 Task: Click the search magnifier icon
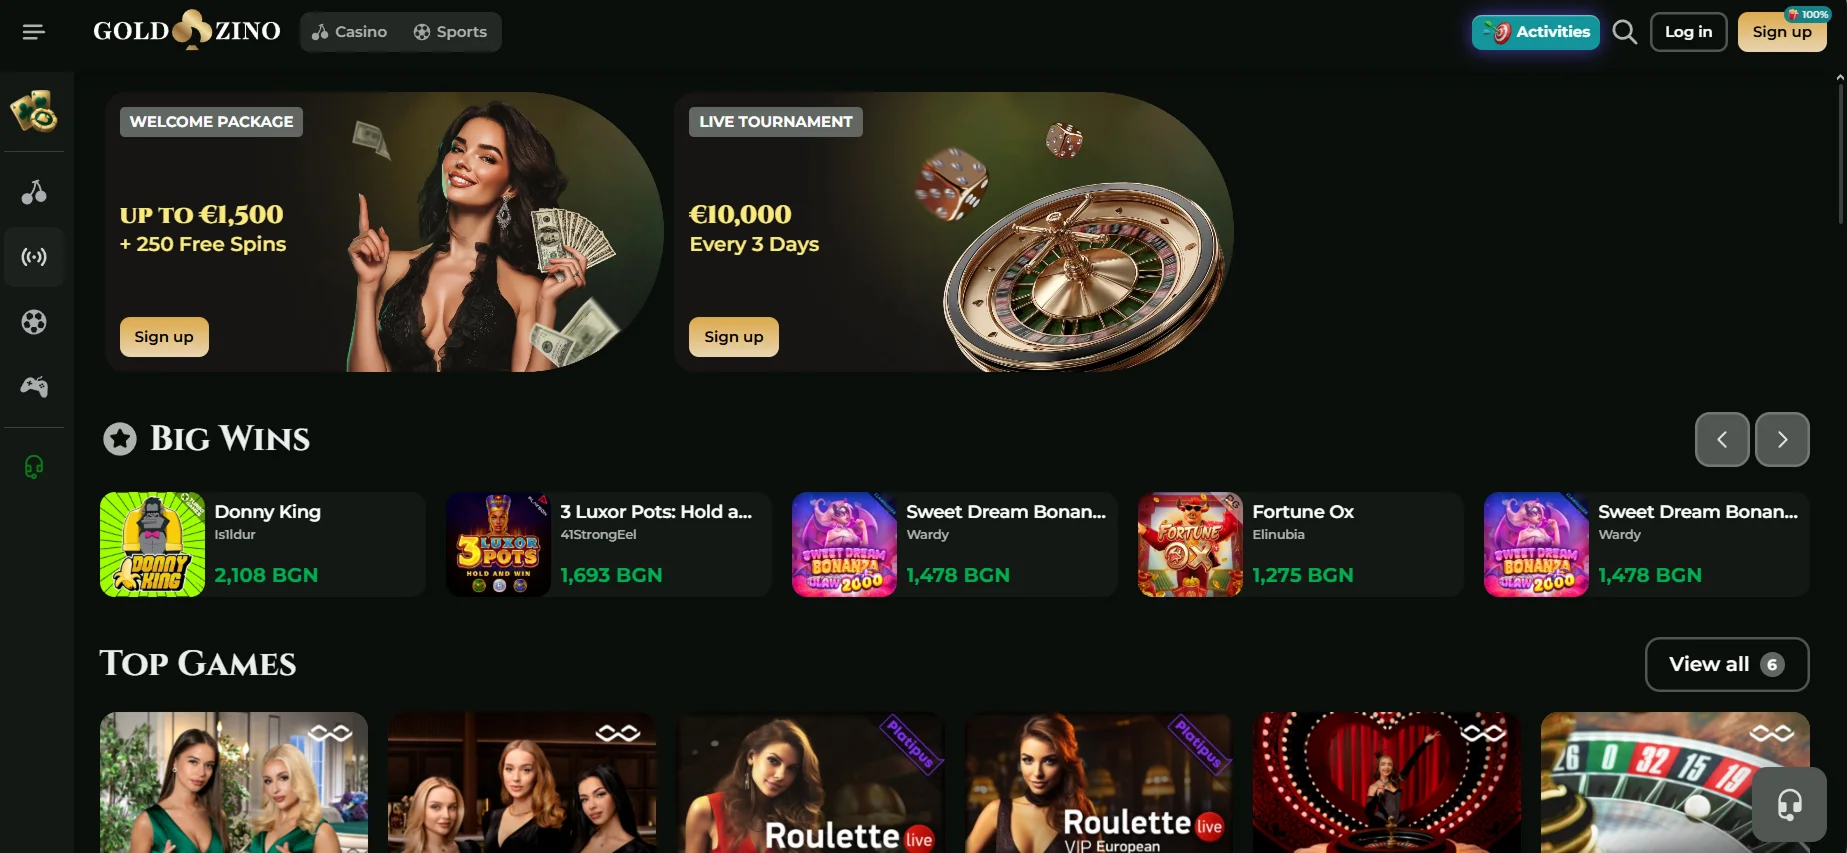tap(1625, 32)
